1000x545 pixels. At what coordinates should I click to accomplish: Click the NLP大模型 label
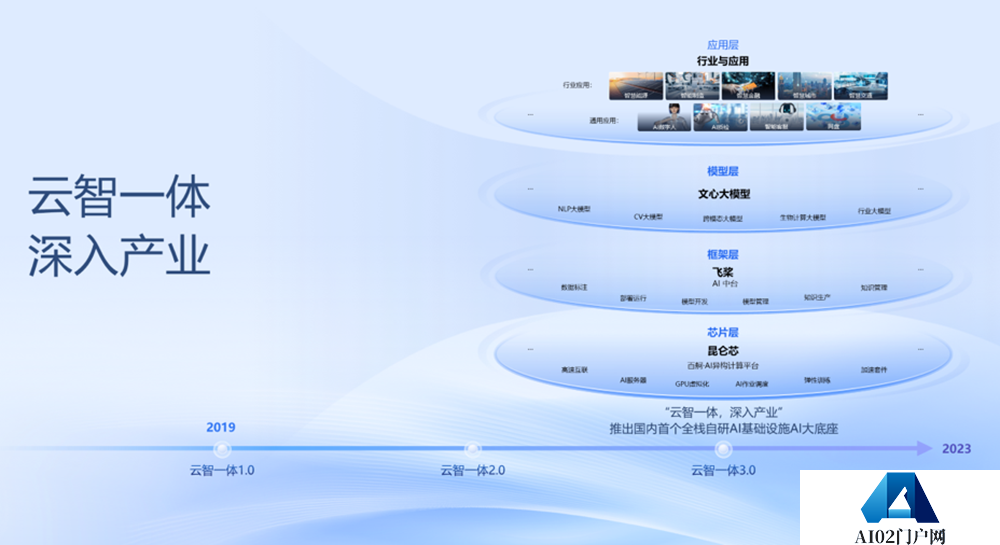pyautogui.click(x=574, y=209)
